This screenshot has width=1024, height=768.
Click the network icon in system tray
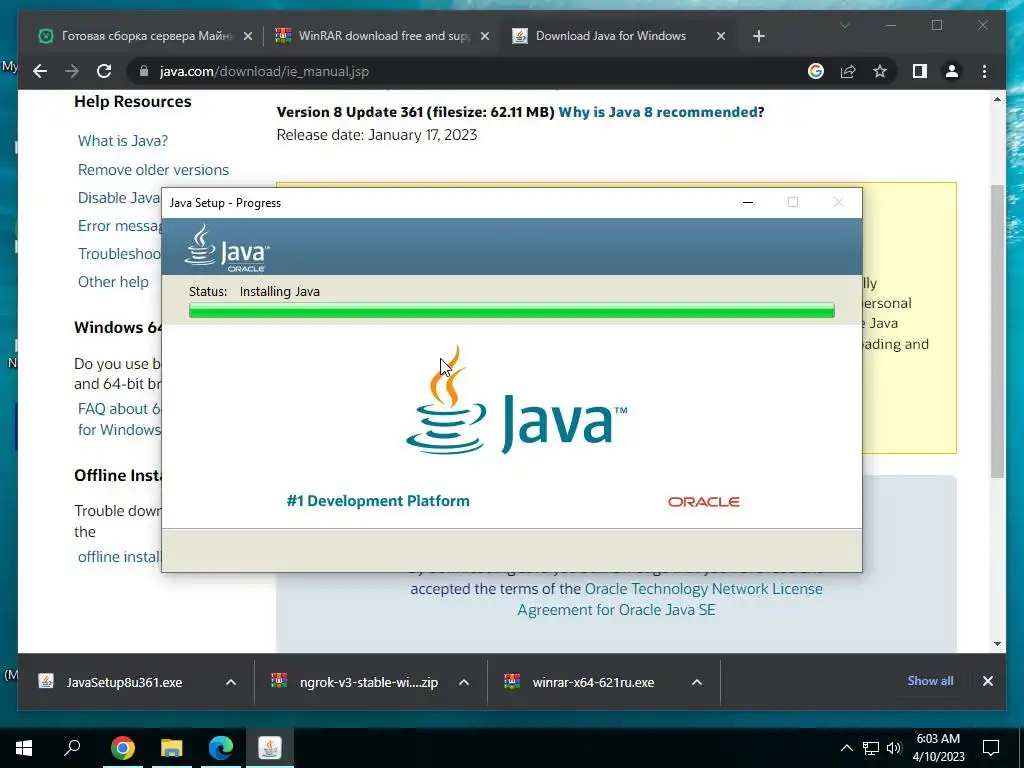pyautogui.click(x=871, y=748)
